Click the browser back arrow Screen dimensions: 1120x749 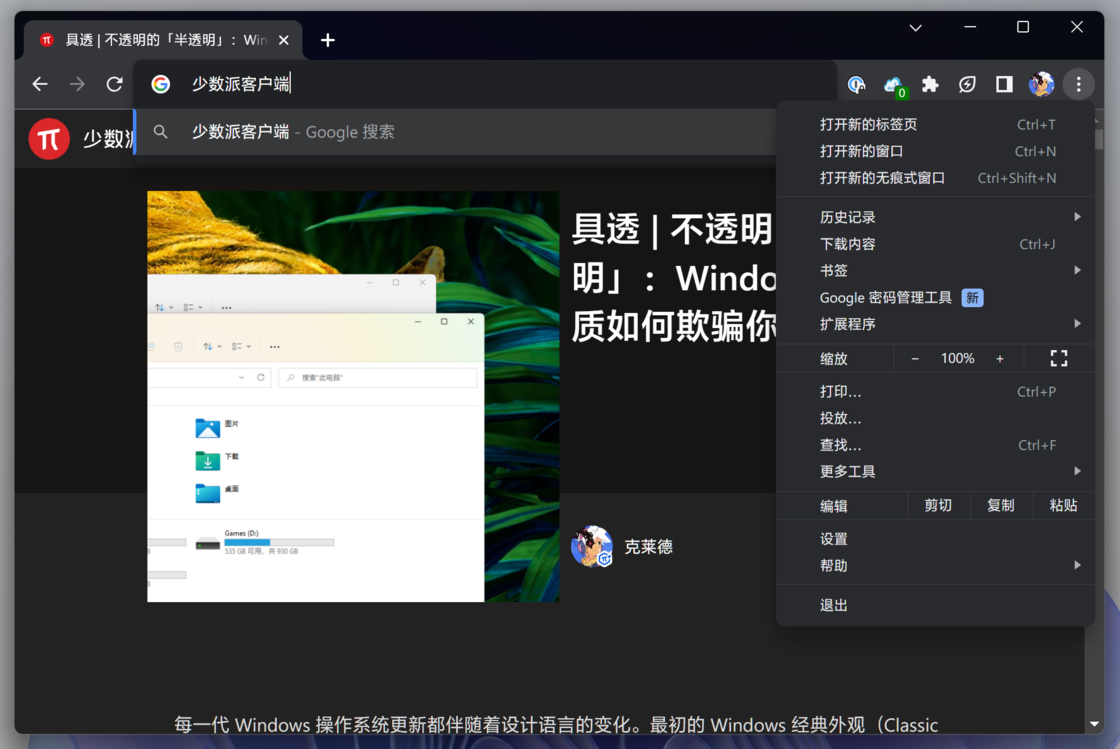pos(40,85)
